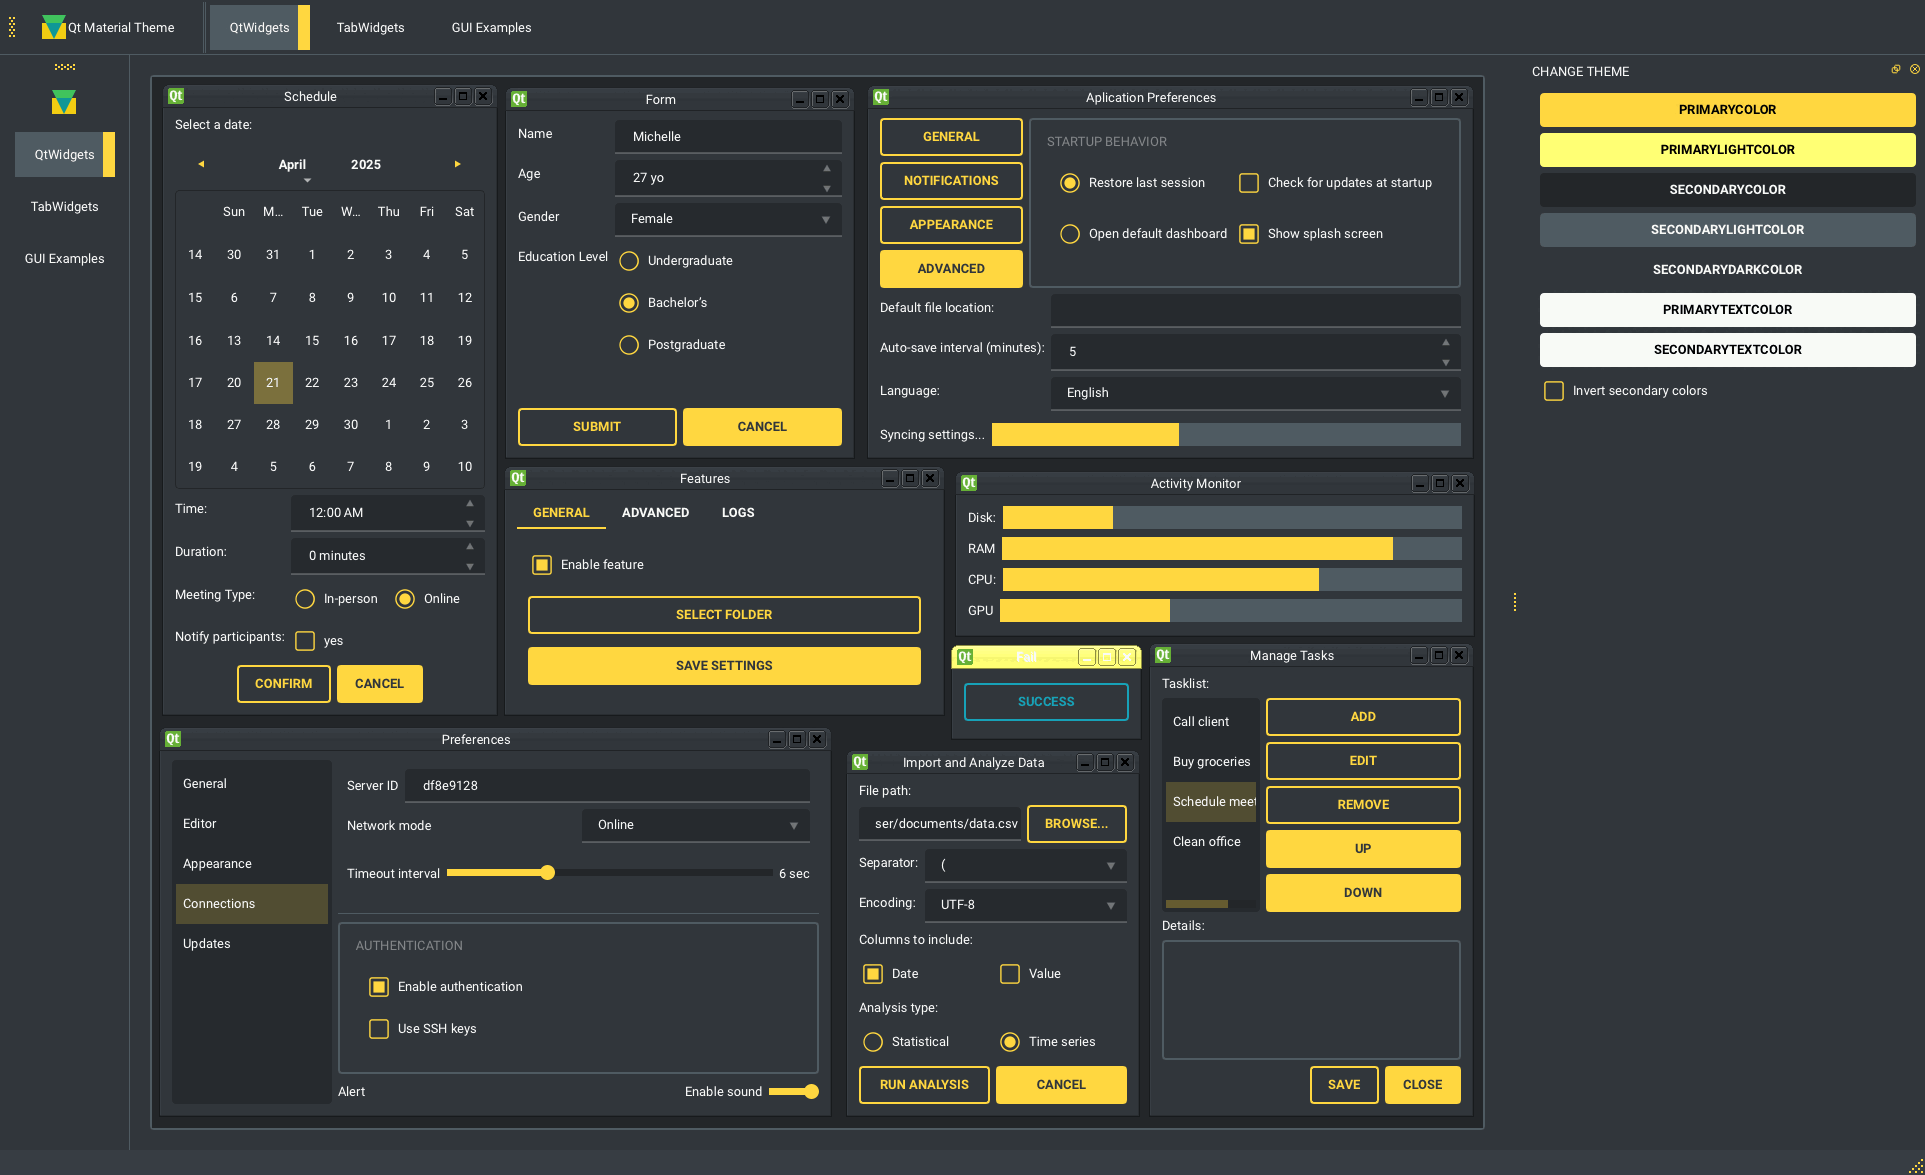This screenshot has width=1925, height=1175.
Task: Select the Time series analysis radio button
Action: (1010, 1041)
